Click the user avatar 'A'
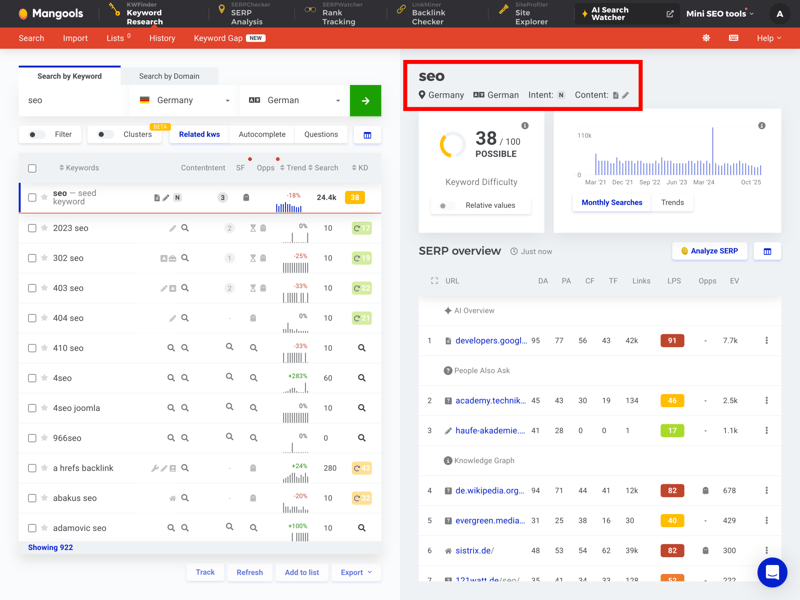This screenshot has width=800, height=600. point(779,14)
